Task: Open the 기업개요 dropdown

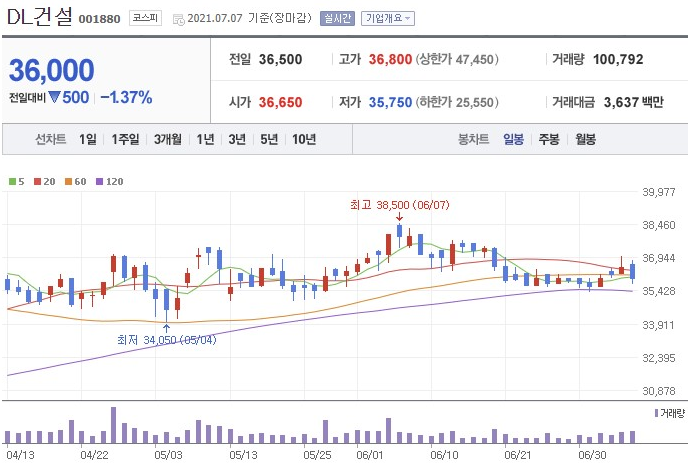Action: [387, 18]
